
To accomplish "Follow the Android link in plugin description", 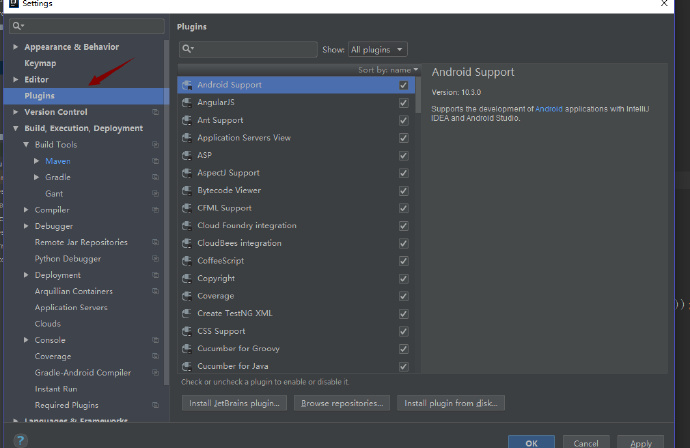I will pos(548,109).
